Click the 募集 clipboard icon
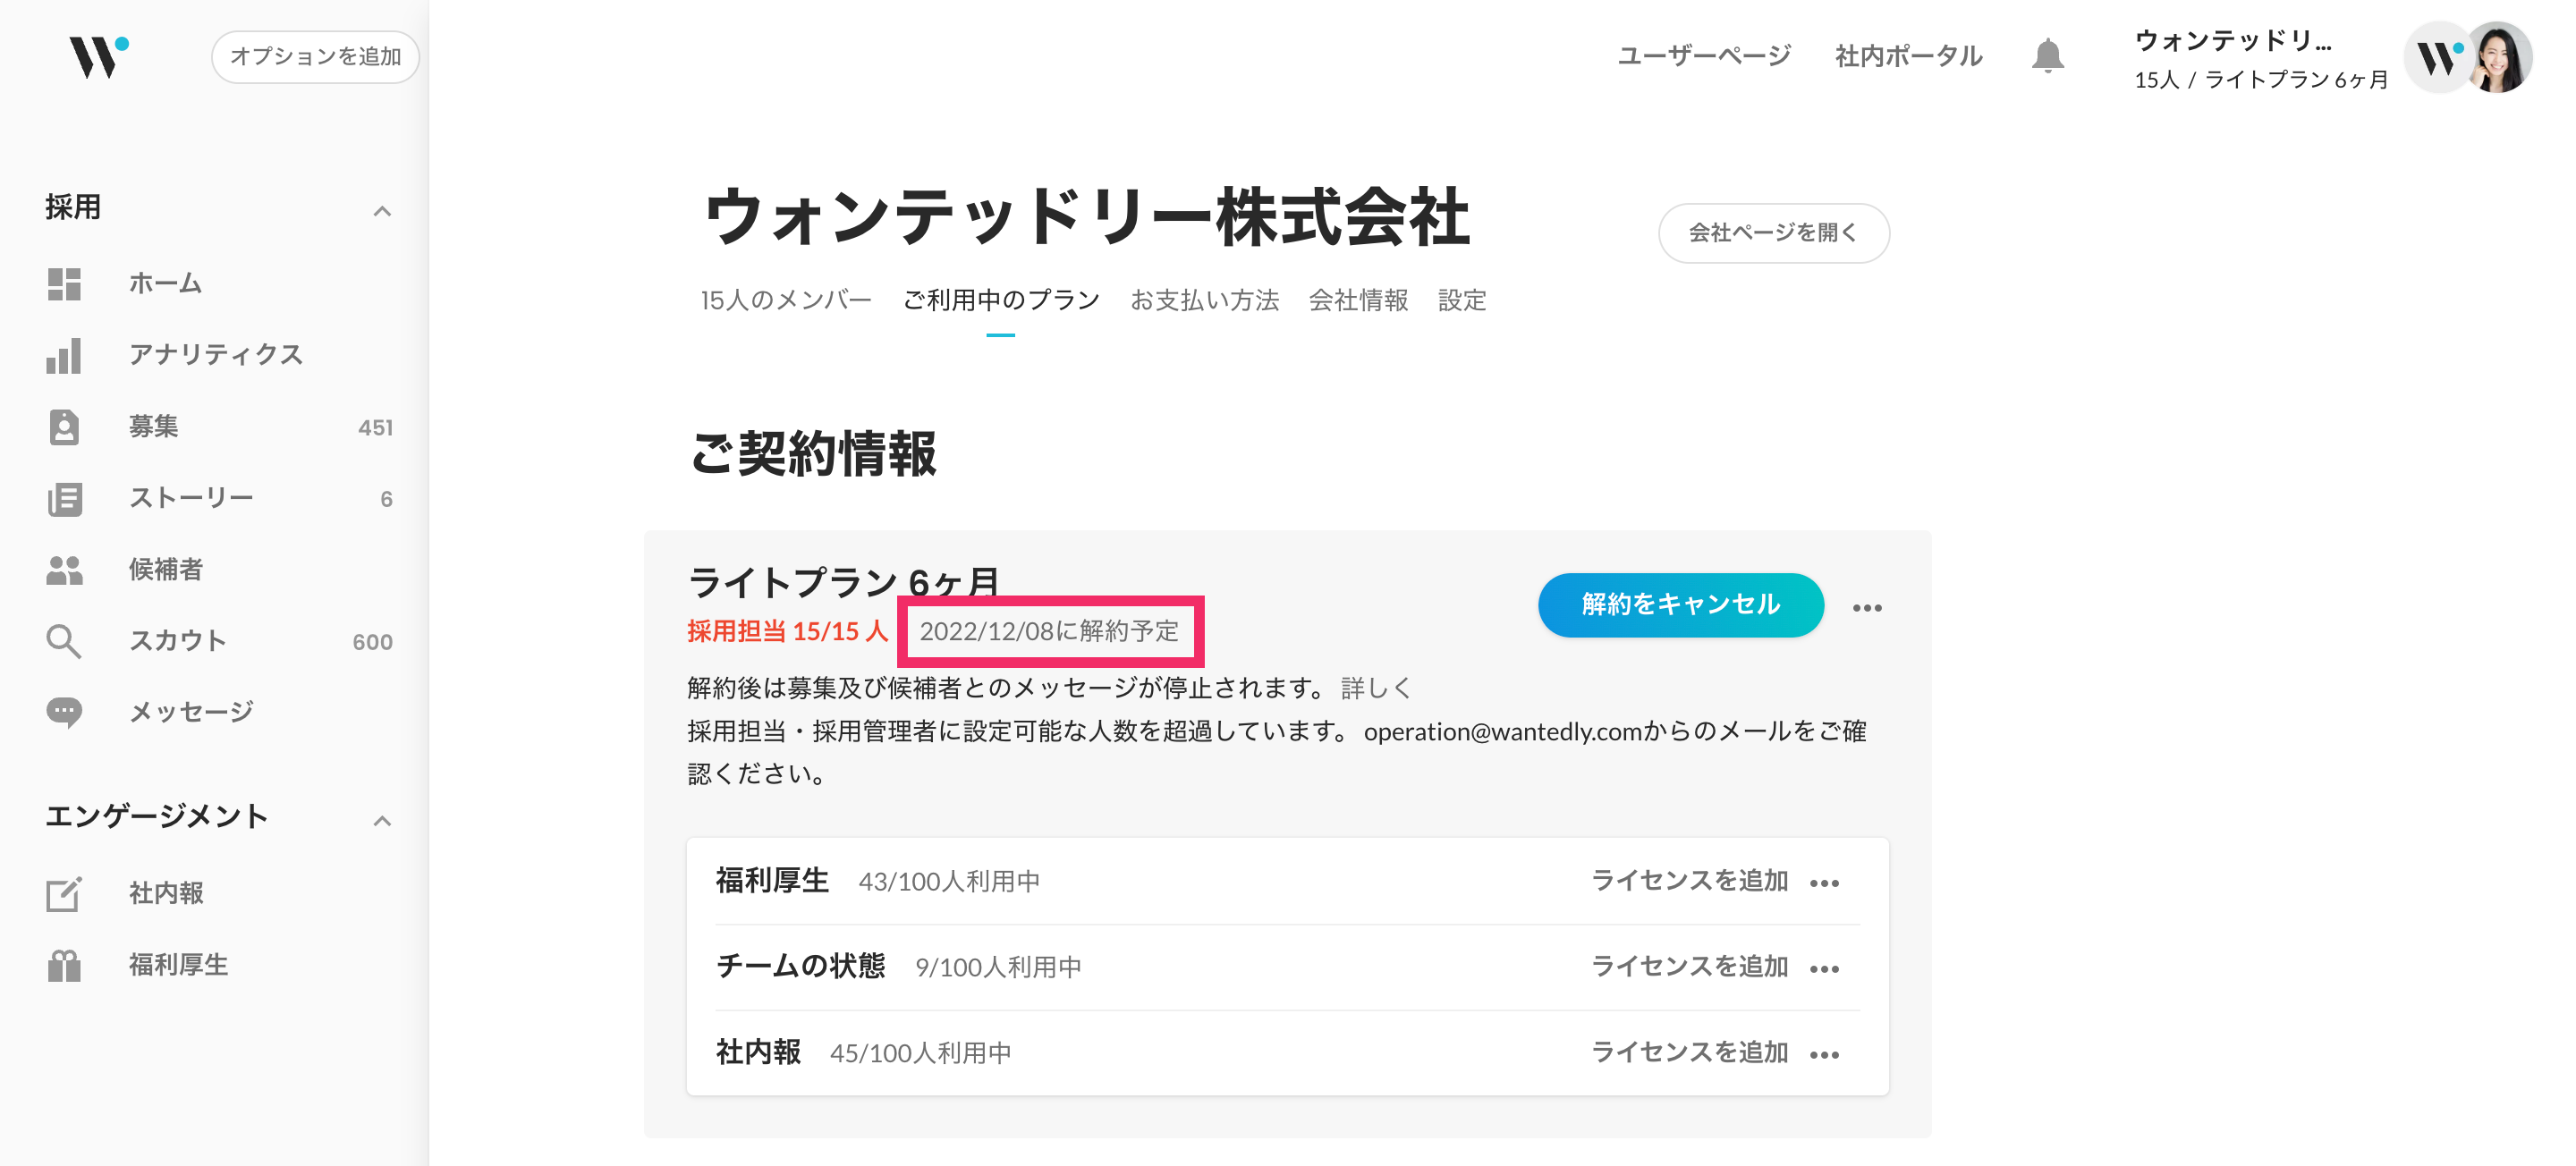This screenshot has width=2576, height=1166. tap(64, 427)
